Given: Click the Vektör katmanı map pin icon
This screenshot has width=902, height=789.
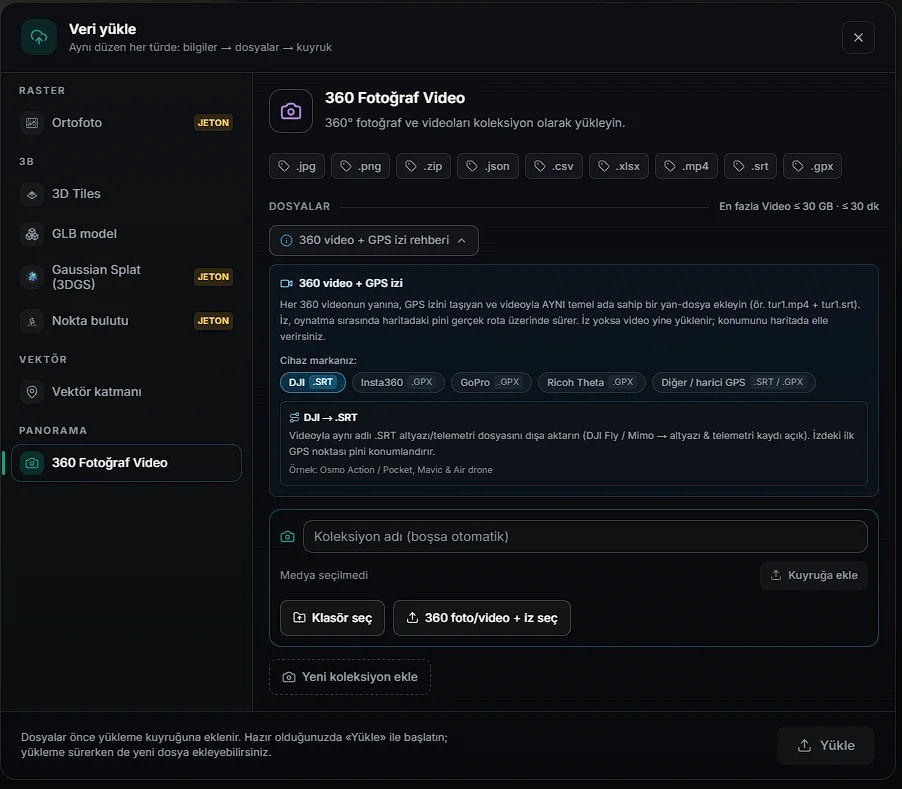Looking at the screenshot, I should click(32, 392).
